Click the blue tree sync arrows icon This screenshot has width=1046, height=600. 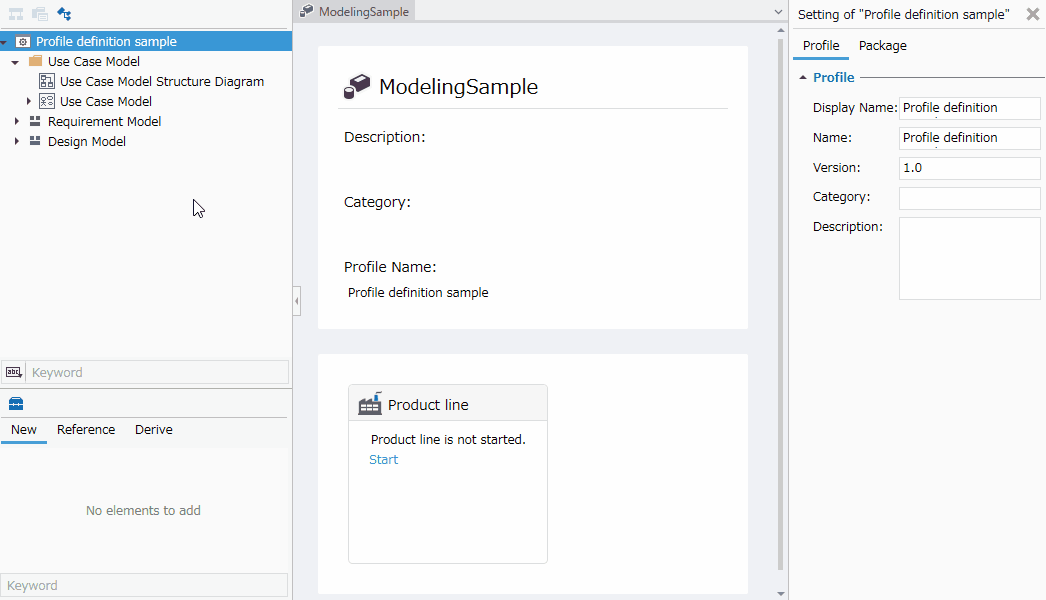coord(64,14)
